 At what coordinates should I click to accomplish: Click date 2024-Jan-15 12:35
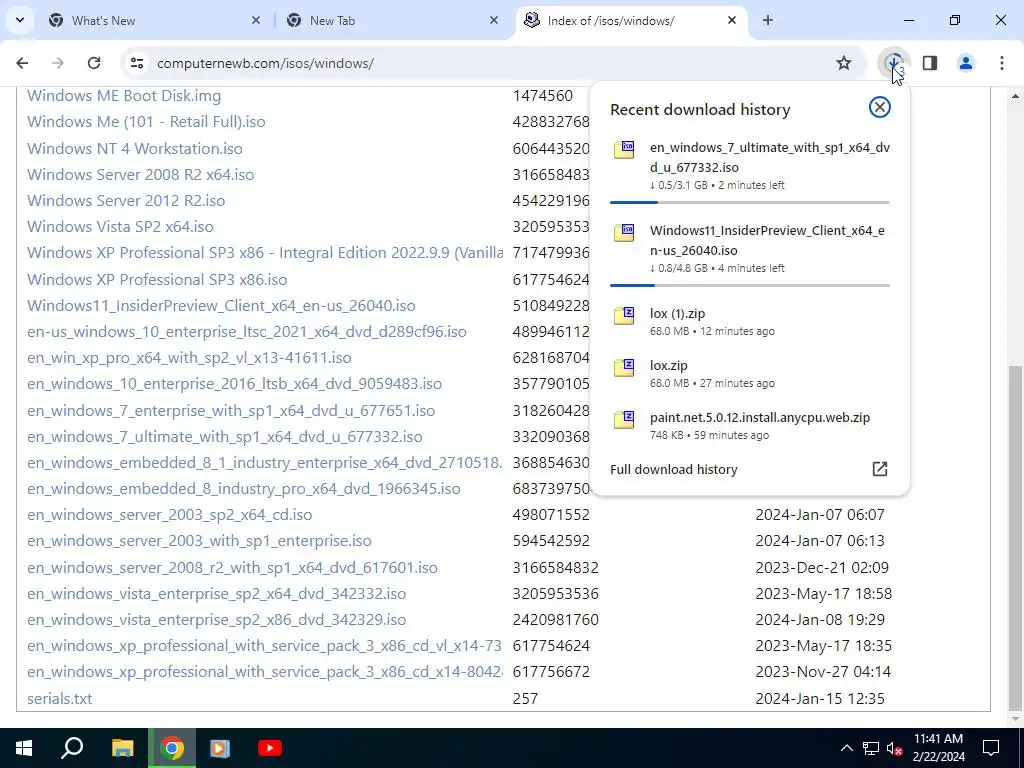[x=820, y=699]
